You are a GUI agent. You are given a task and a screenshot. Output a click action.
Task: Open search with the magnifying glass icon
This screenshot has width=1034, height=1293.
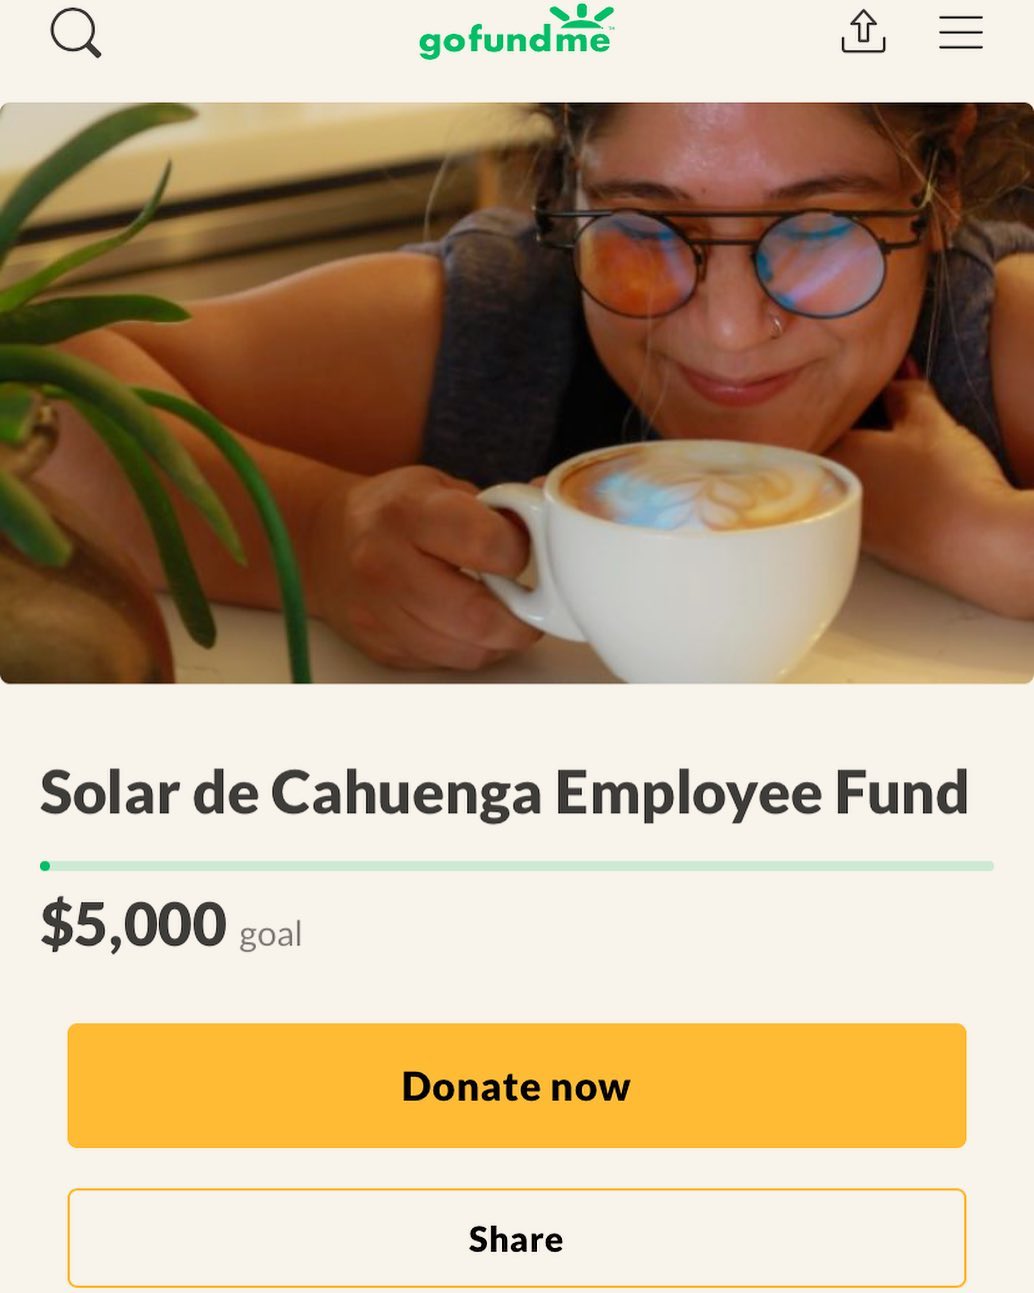76,33
